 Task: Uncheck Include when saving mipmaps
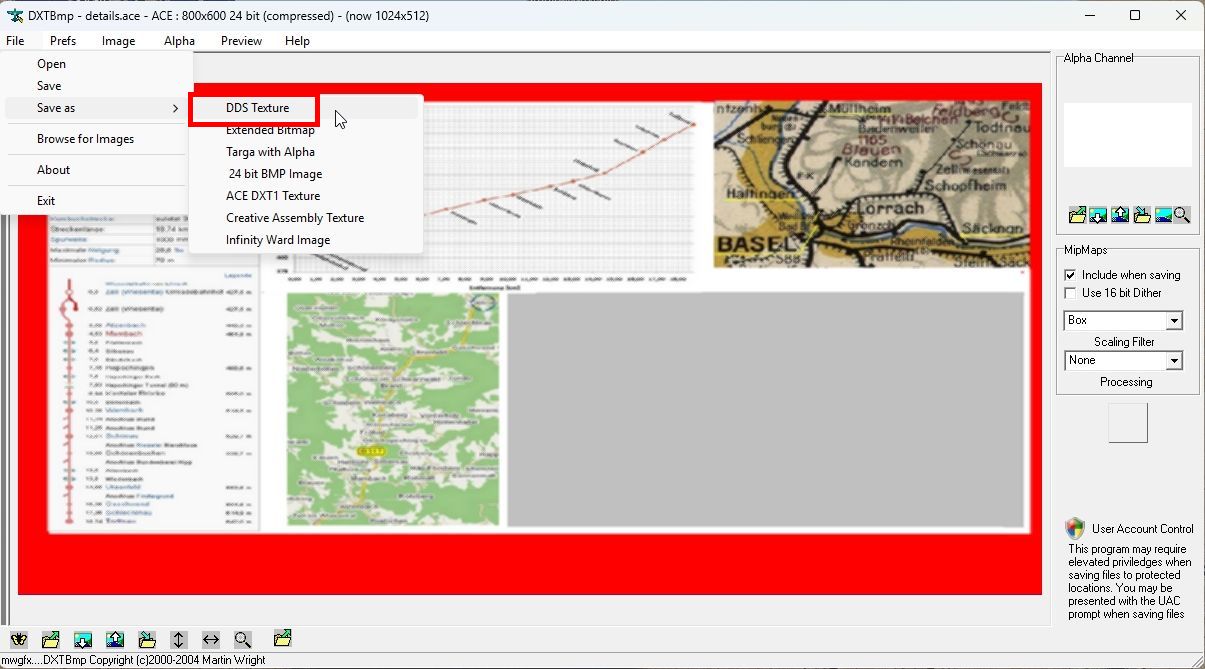1070,275
